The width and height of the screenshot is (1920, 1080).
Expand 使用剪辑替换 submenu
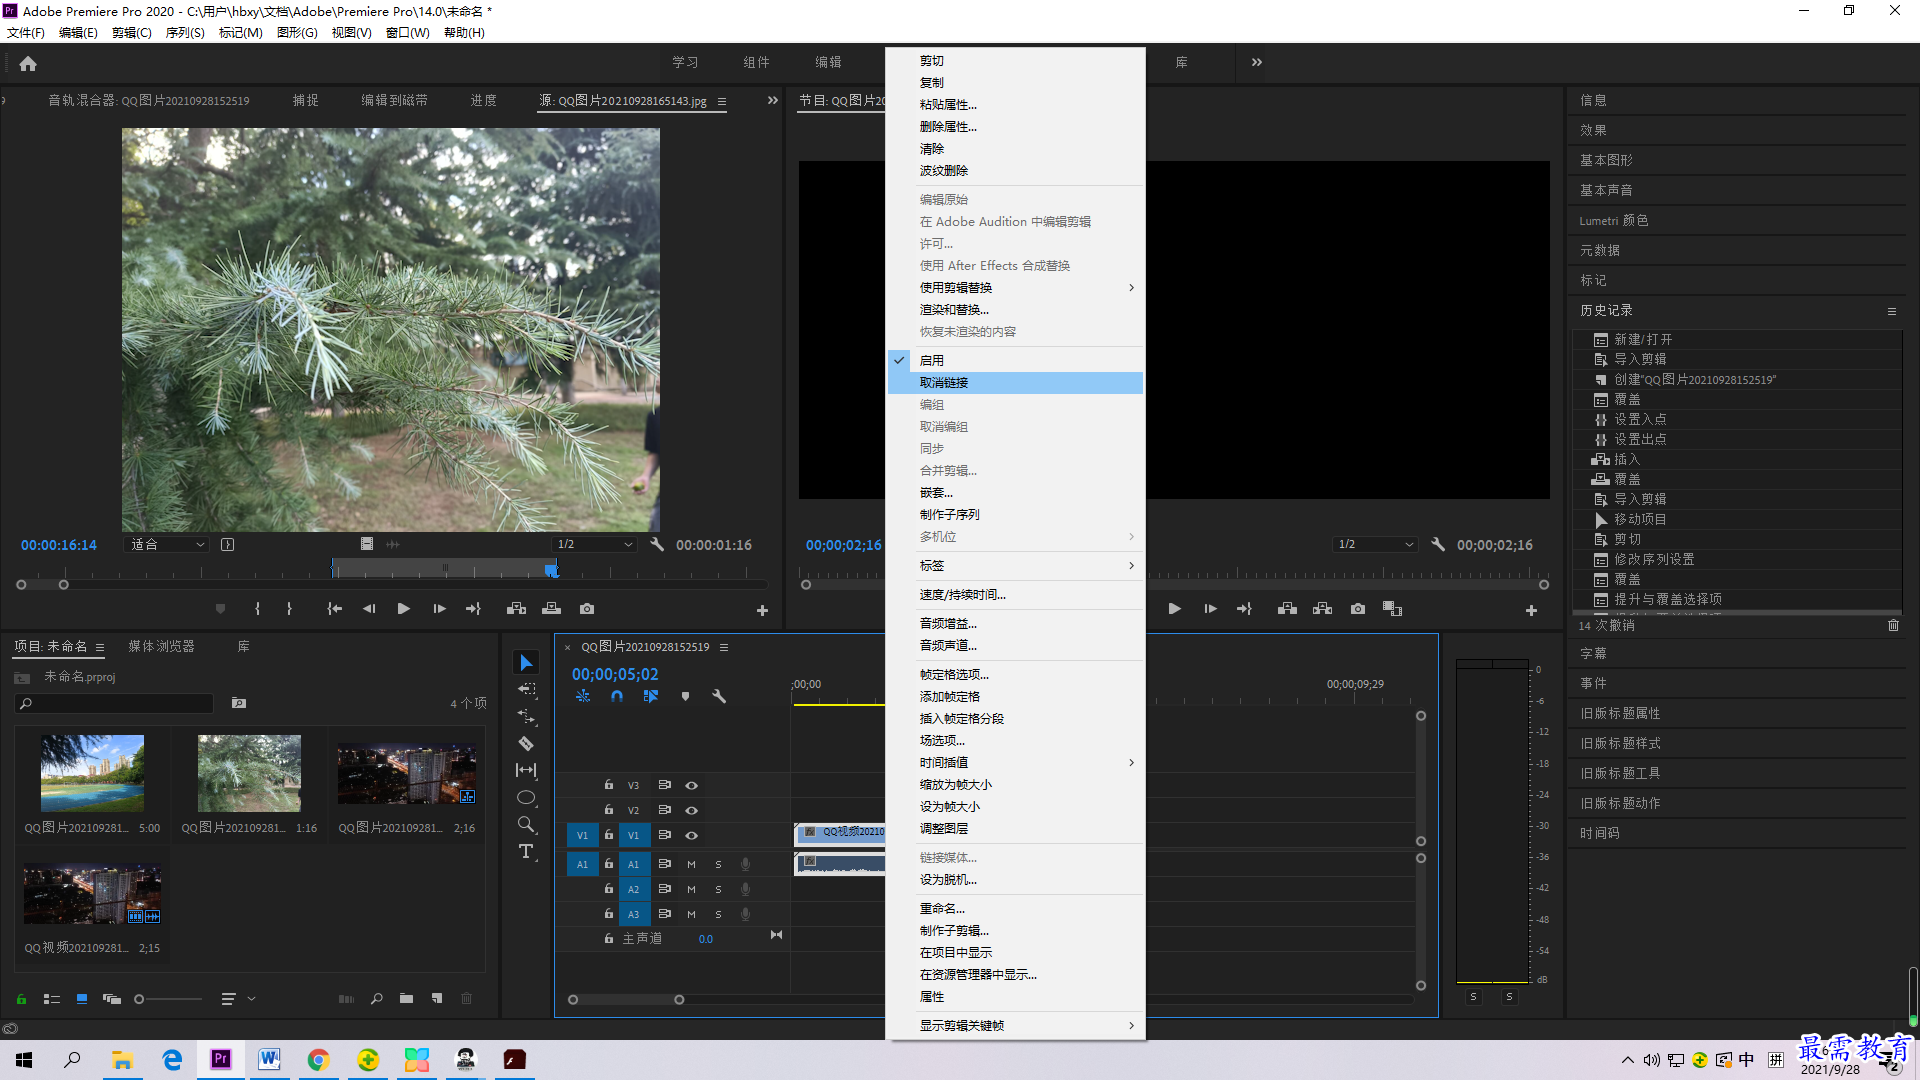(x=1016, y=288)
